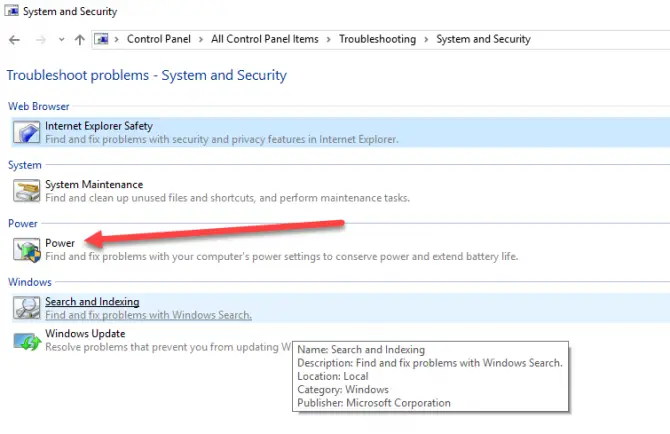Click Internet Explorer security and privacy description
The width and height of the screenshot is (670, 434).
tap(222, 140)
